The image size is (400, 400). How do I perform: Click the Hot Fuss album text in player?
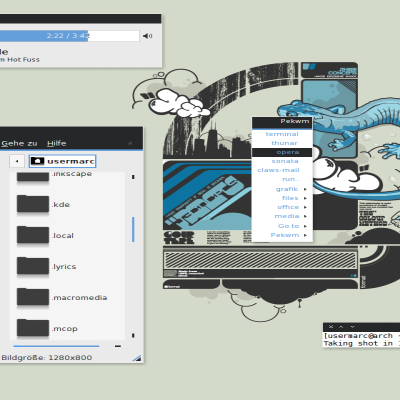(23, 60)
